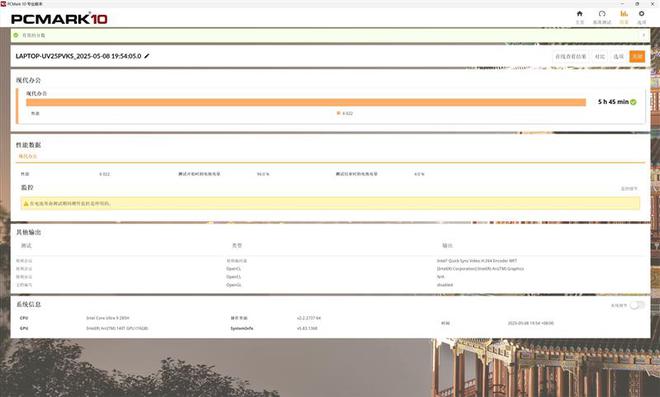Expand the monitoring details link
This screenshot has height=397, width=660.
pos(629,189)
